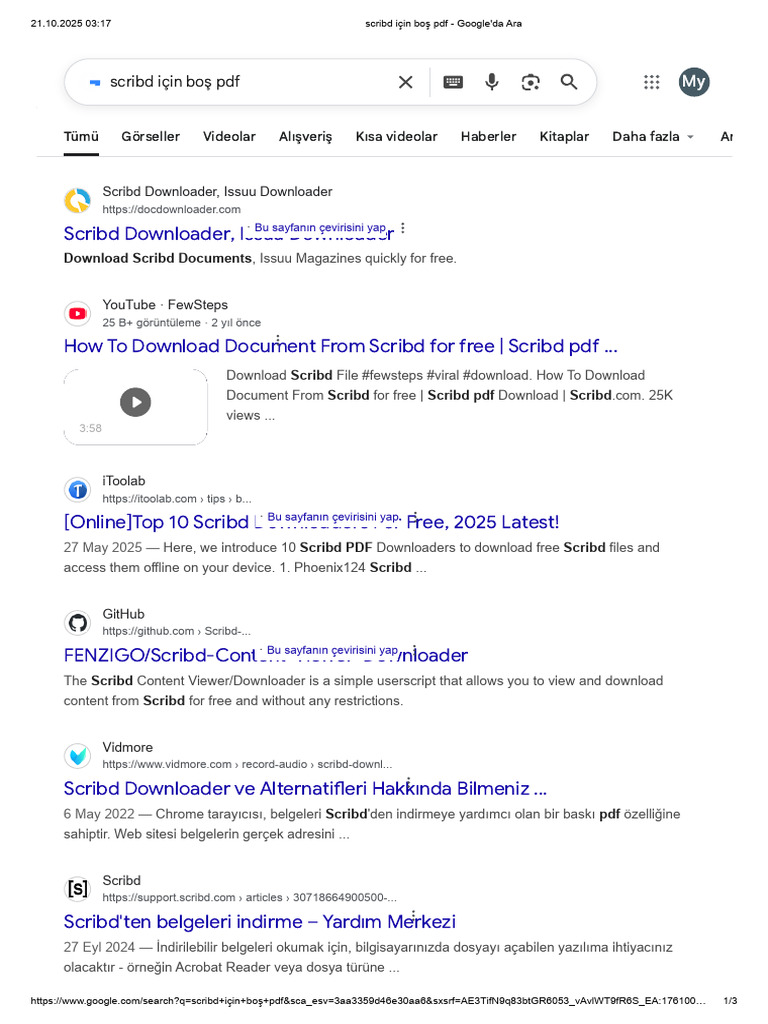Open Scribd Downloader ve Alternatifleri link
This screenshot has width=768, height=1024.
coord(305,789)
